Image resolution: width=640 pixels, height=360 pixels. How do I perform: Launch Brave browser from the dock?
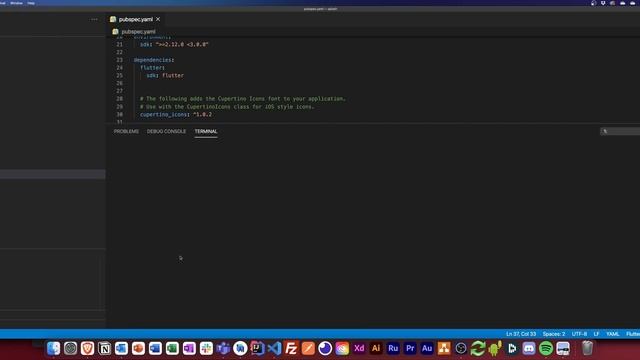tap(87, 348)
